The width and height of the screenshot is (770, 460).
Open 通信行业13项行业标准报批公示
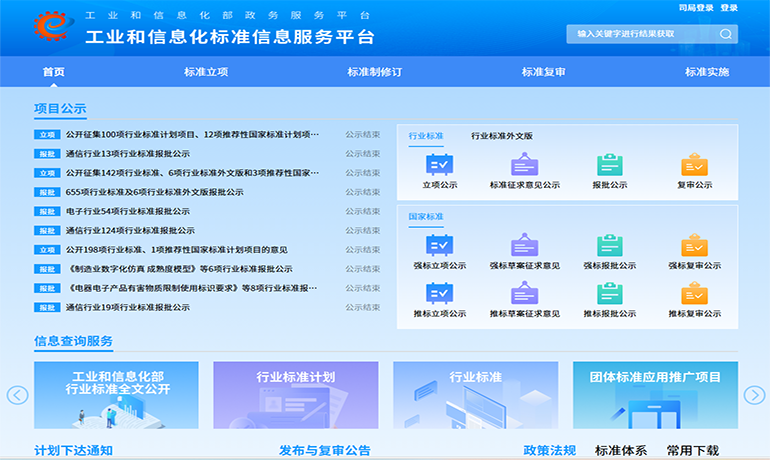128,154
